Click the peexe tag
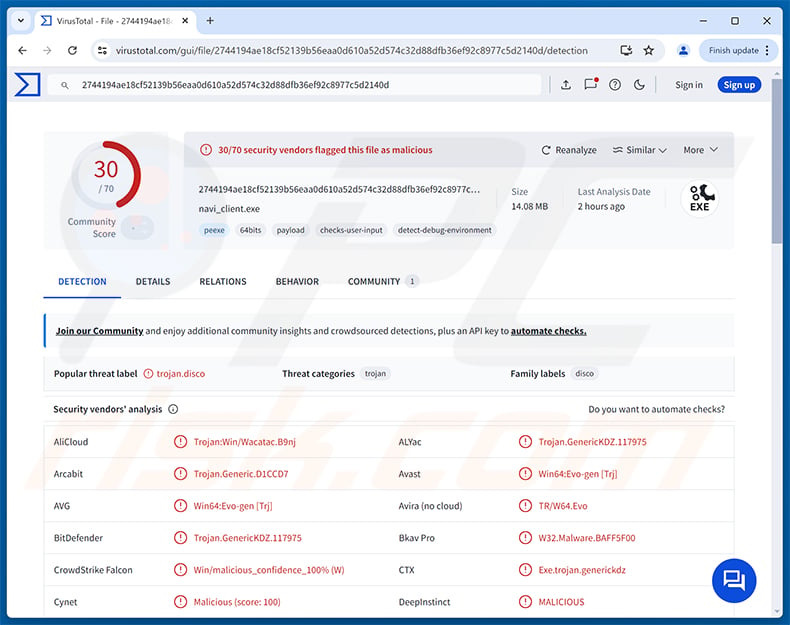 [214, 230]
